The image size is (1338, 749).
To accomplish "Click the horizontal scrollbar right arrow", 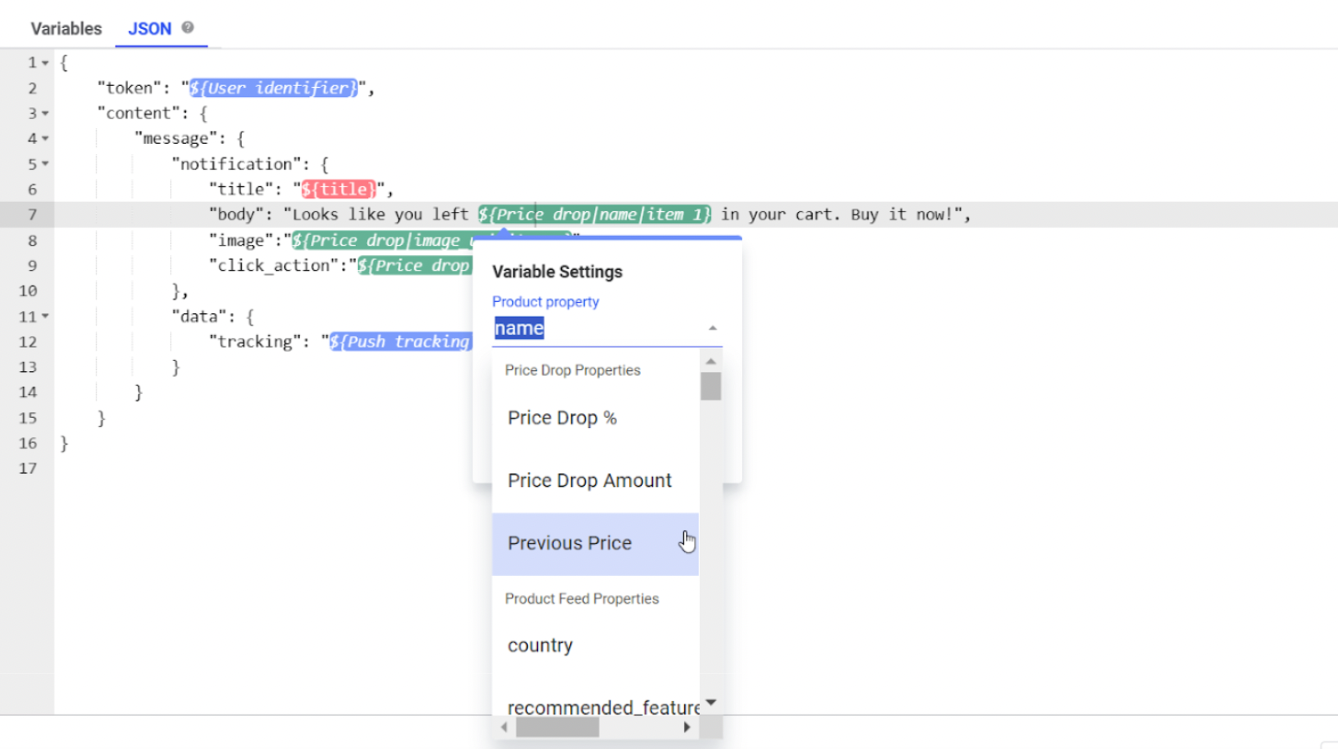I will click(x=687, y=728).
